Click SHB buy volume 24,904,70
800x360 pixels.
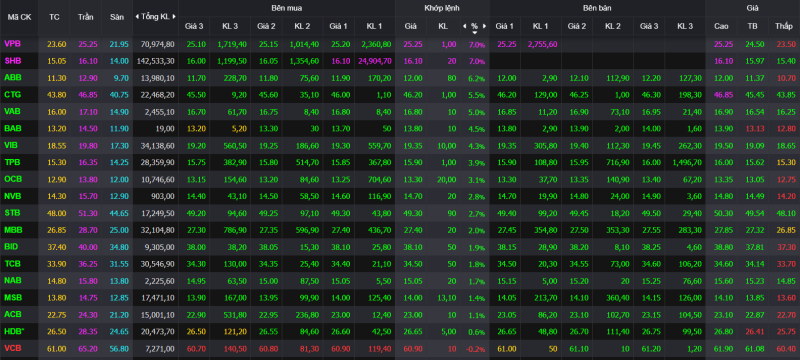[x=374, y=61]
